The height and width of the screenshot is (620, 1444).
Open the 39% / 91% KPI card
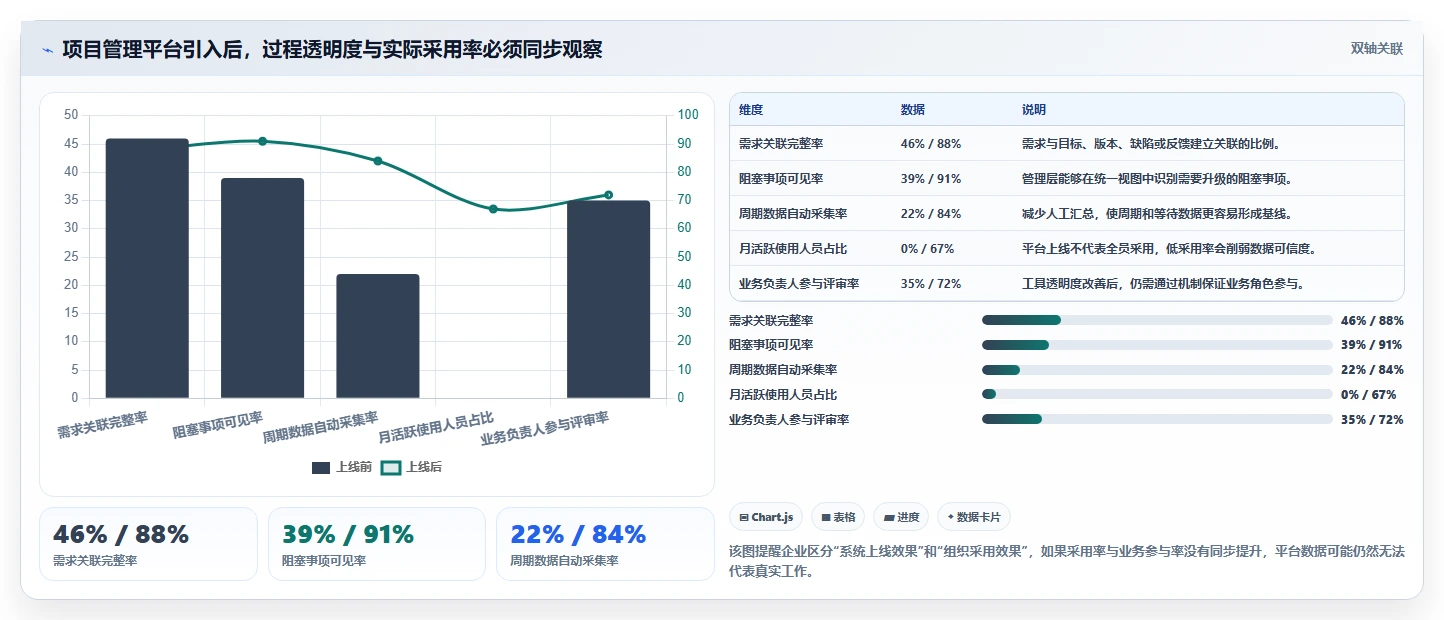(x=377, y=544)
